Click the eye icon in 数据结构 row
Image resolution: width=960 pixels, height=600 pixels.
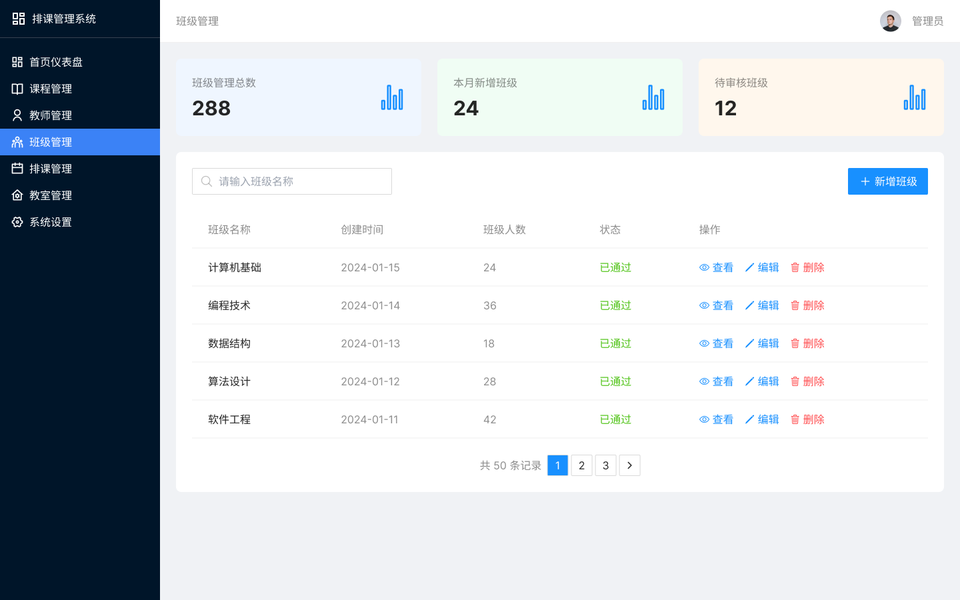coord(704,343)
